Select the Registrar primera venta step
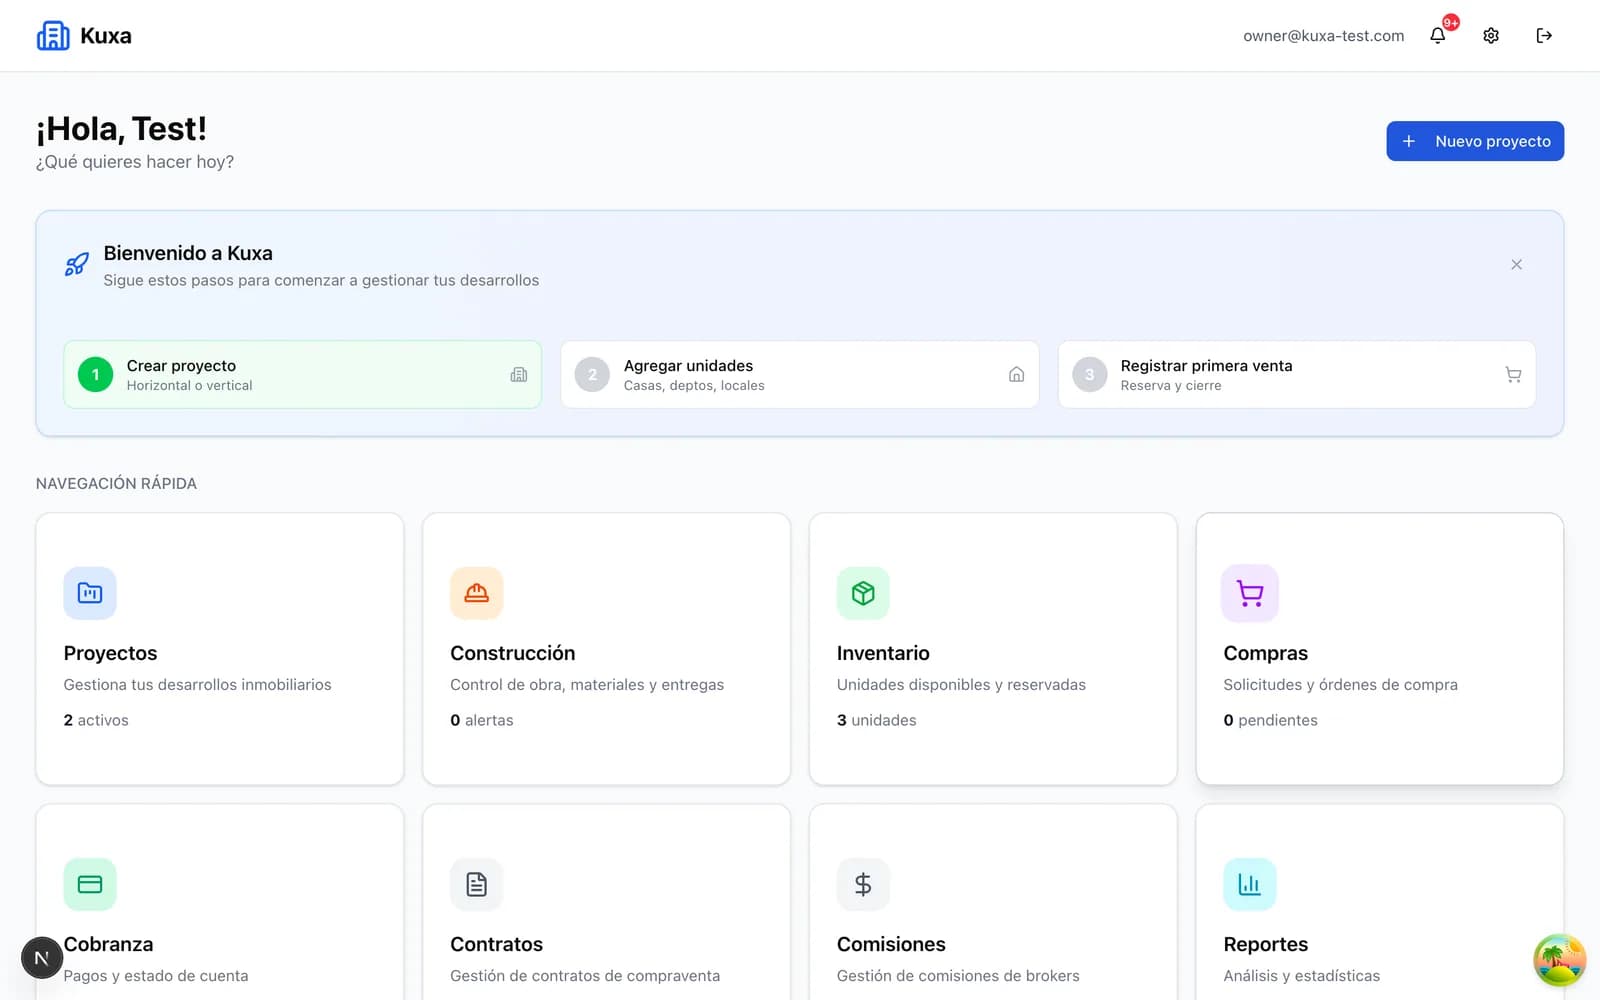This screenshot has height=1000, width=1600. point(1297,375)
